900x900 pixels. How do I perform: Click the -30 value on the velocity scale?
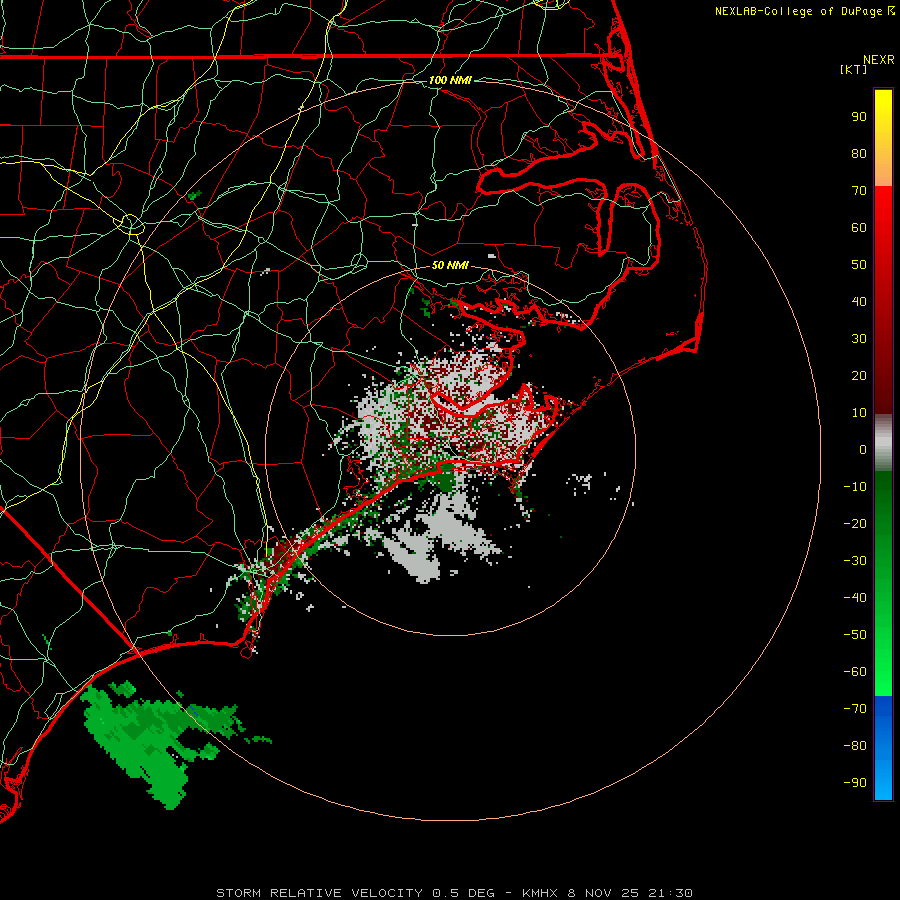(855, 561)
